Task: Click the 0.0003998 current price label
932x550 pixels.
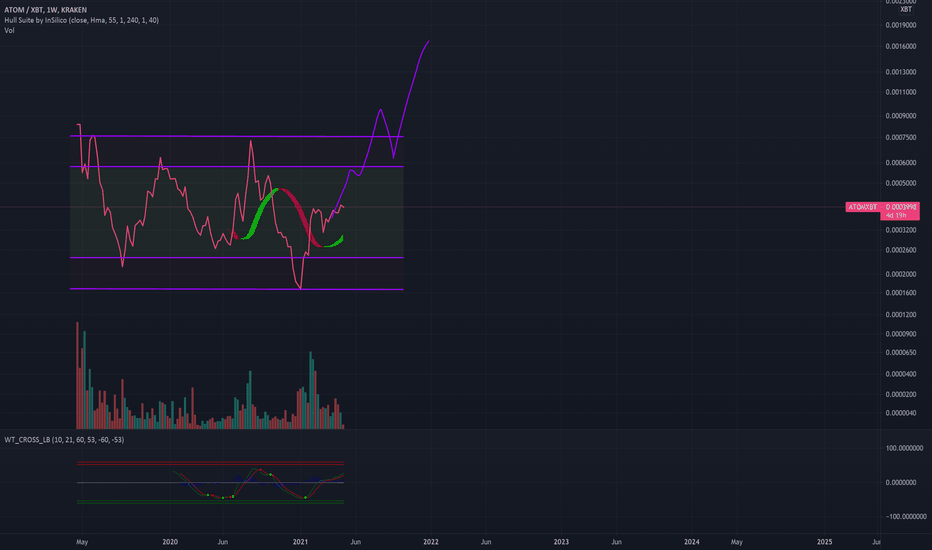Action: click(x=900, y=207)
